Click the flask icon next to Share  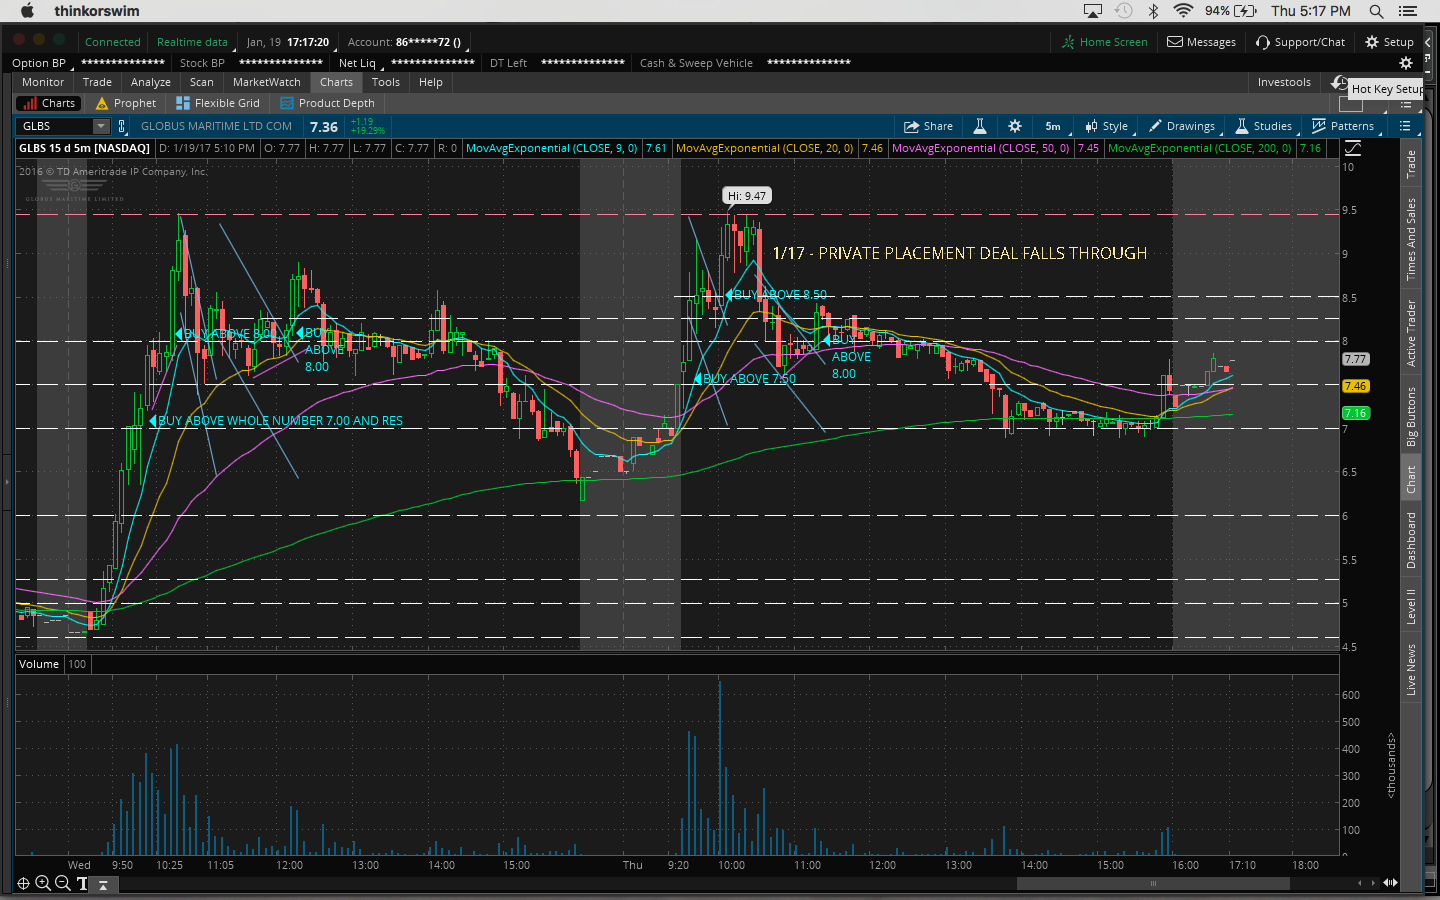[x=980, y=126]
